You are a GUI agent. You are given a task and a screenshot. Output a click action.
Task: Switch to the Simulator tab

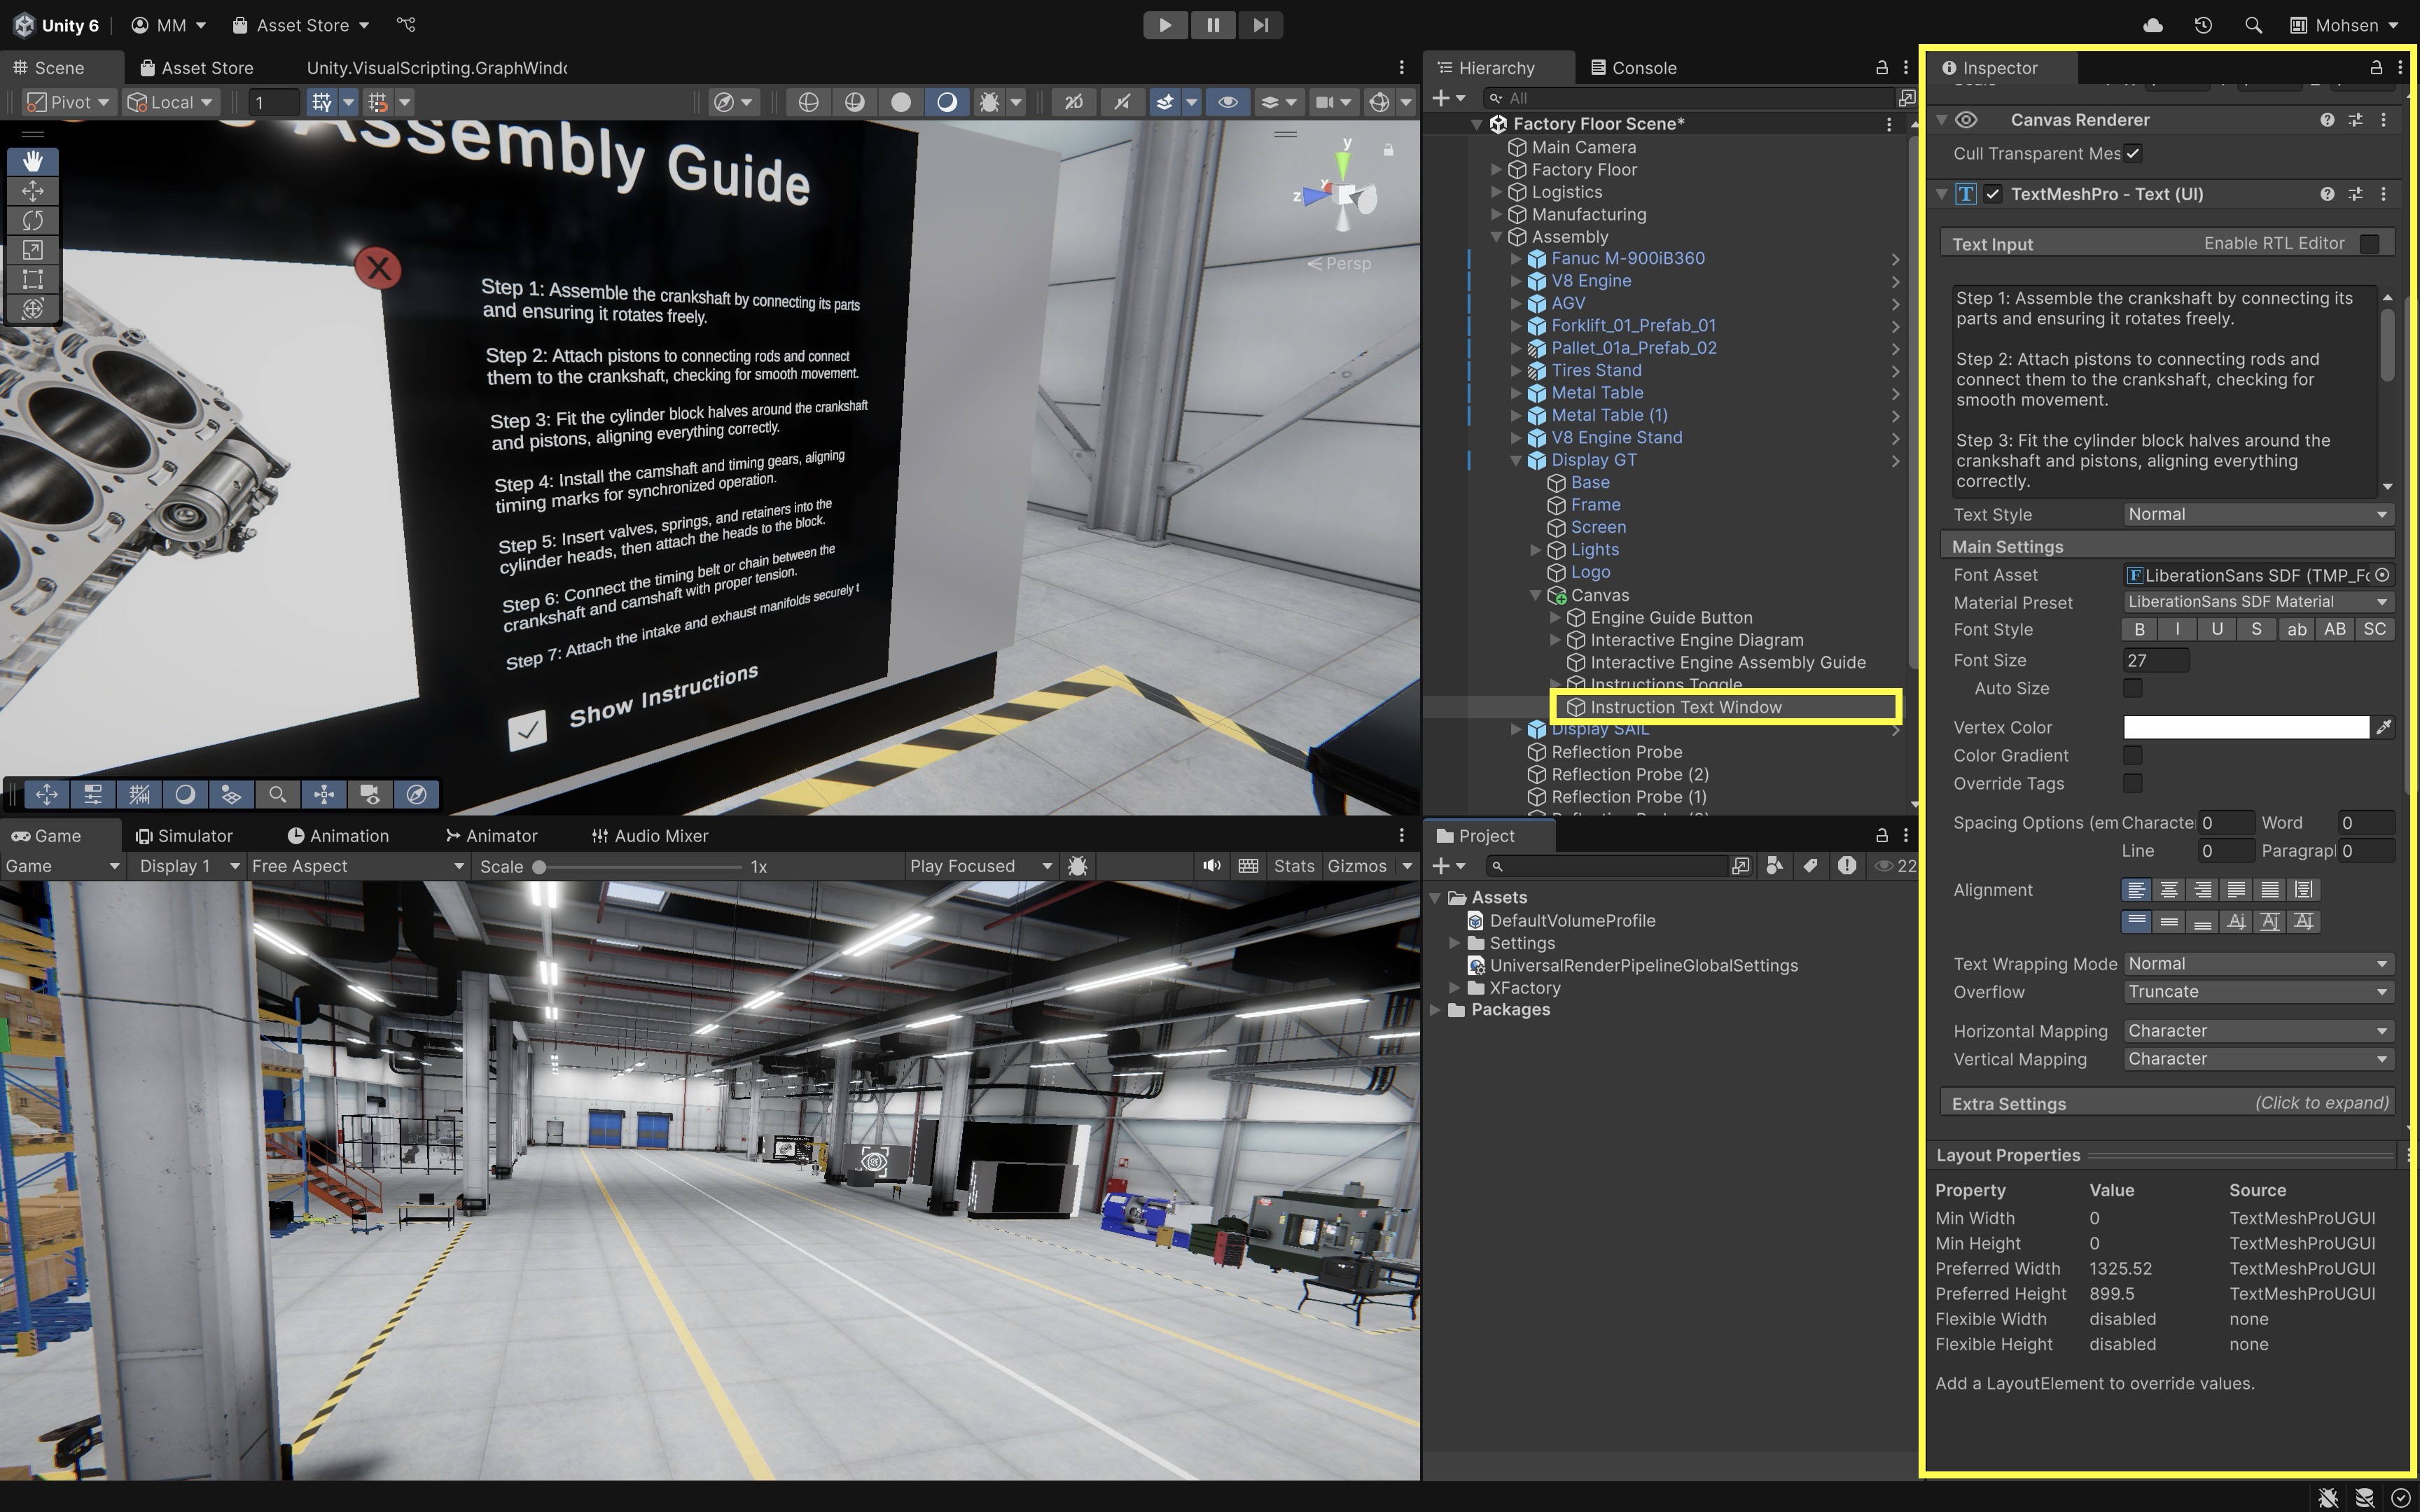[184, 836]
